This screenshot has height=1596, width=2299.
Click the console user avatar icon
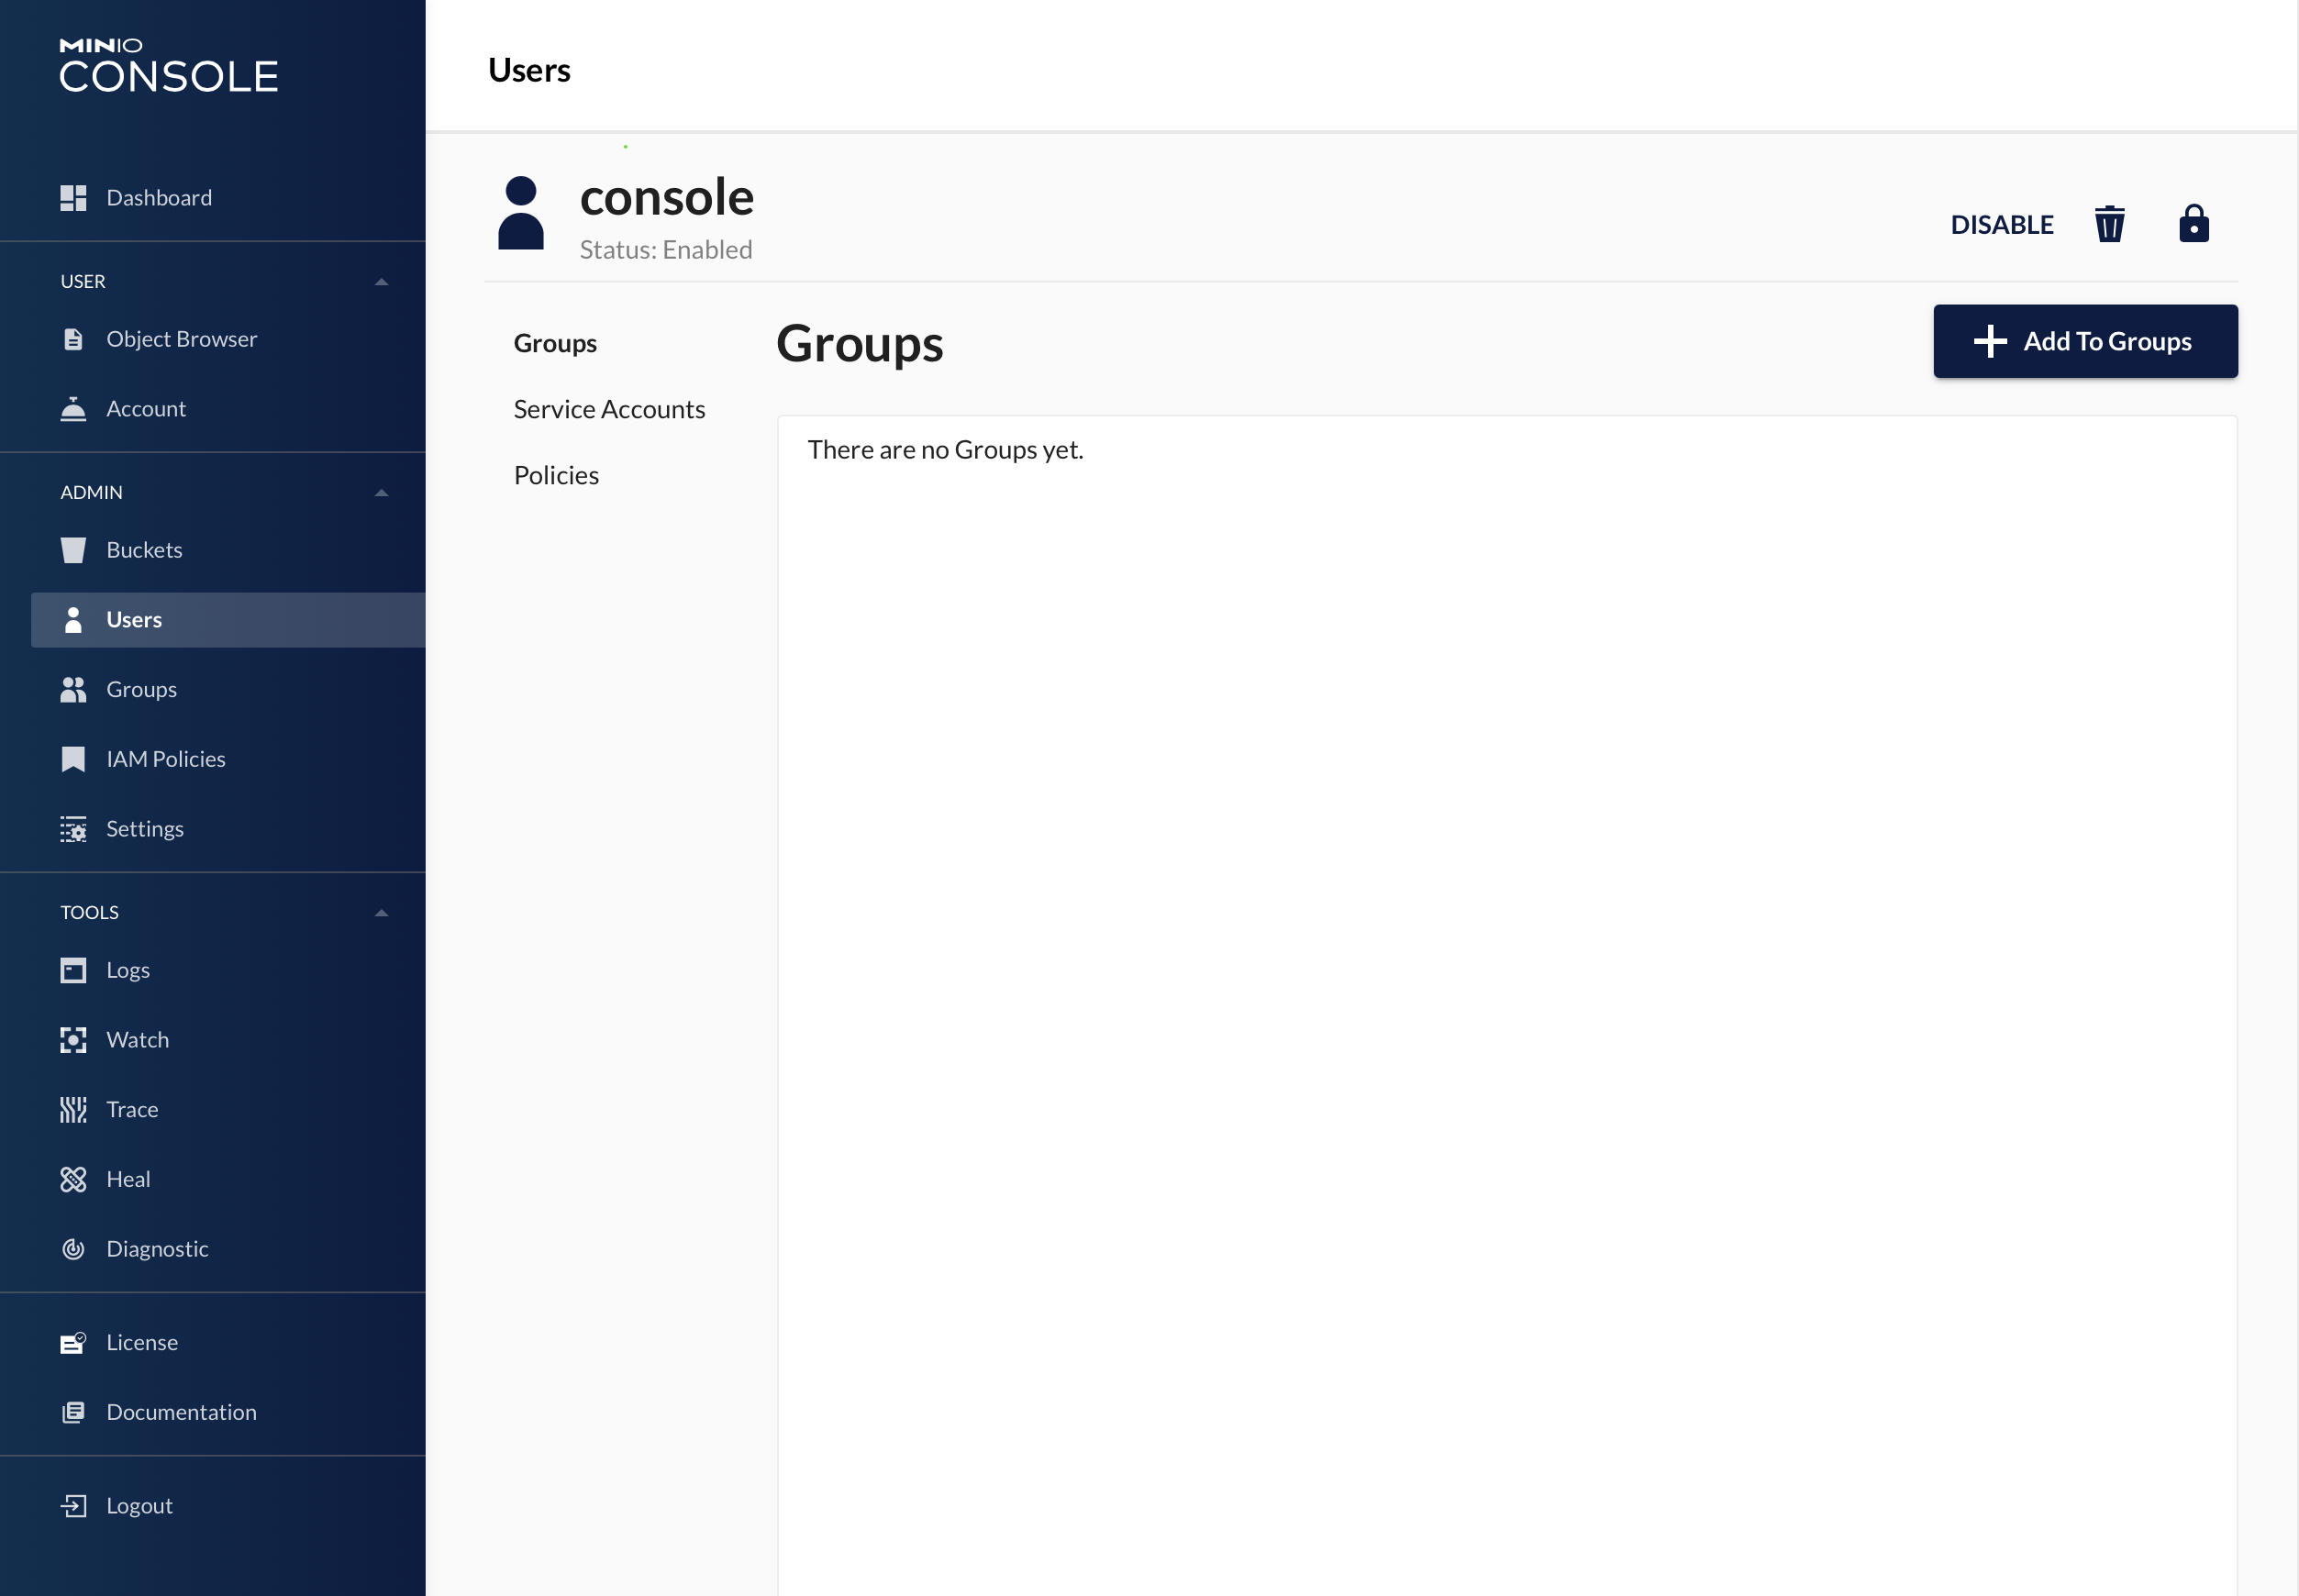(x=521, y=213)
